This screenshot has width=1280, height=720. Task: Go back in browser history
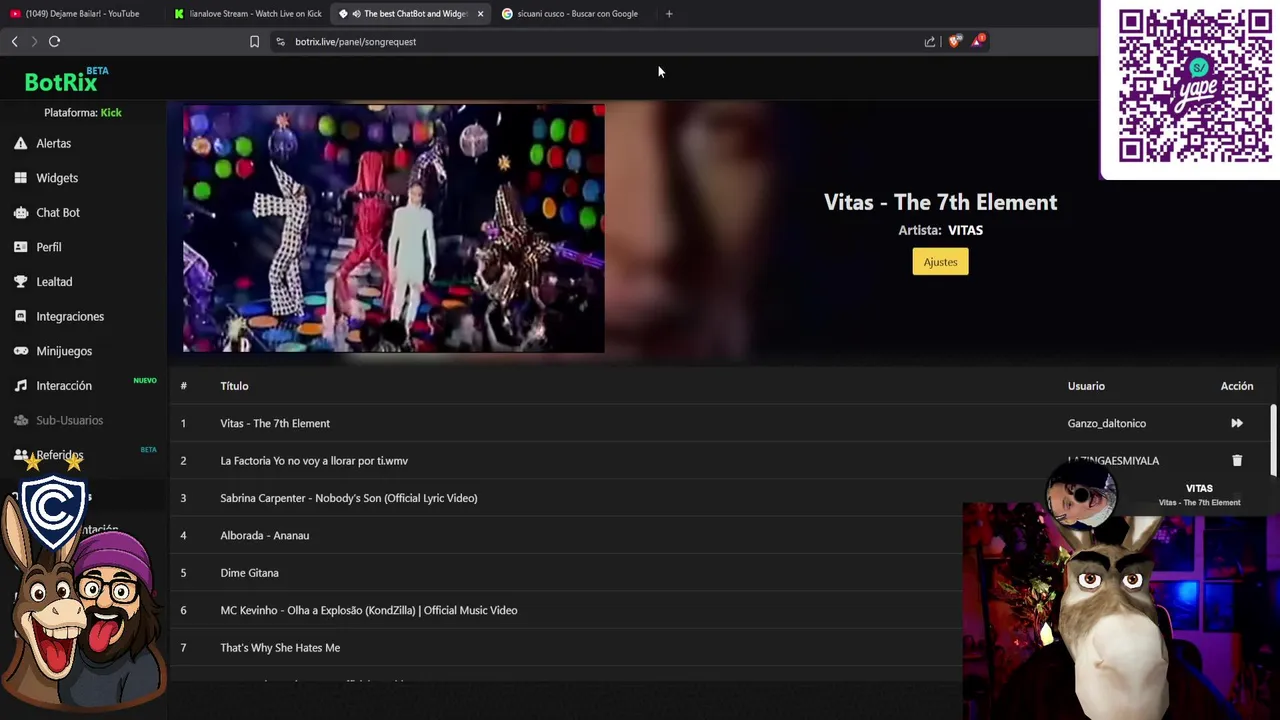click(x=14, y=41)
